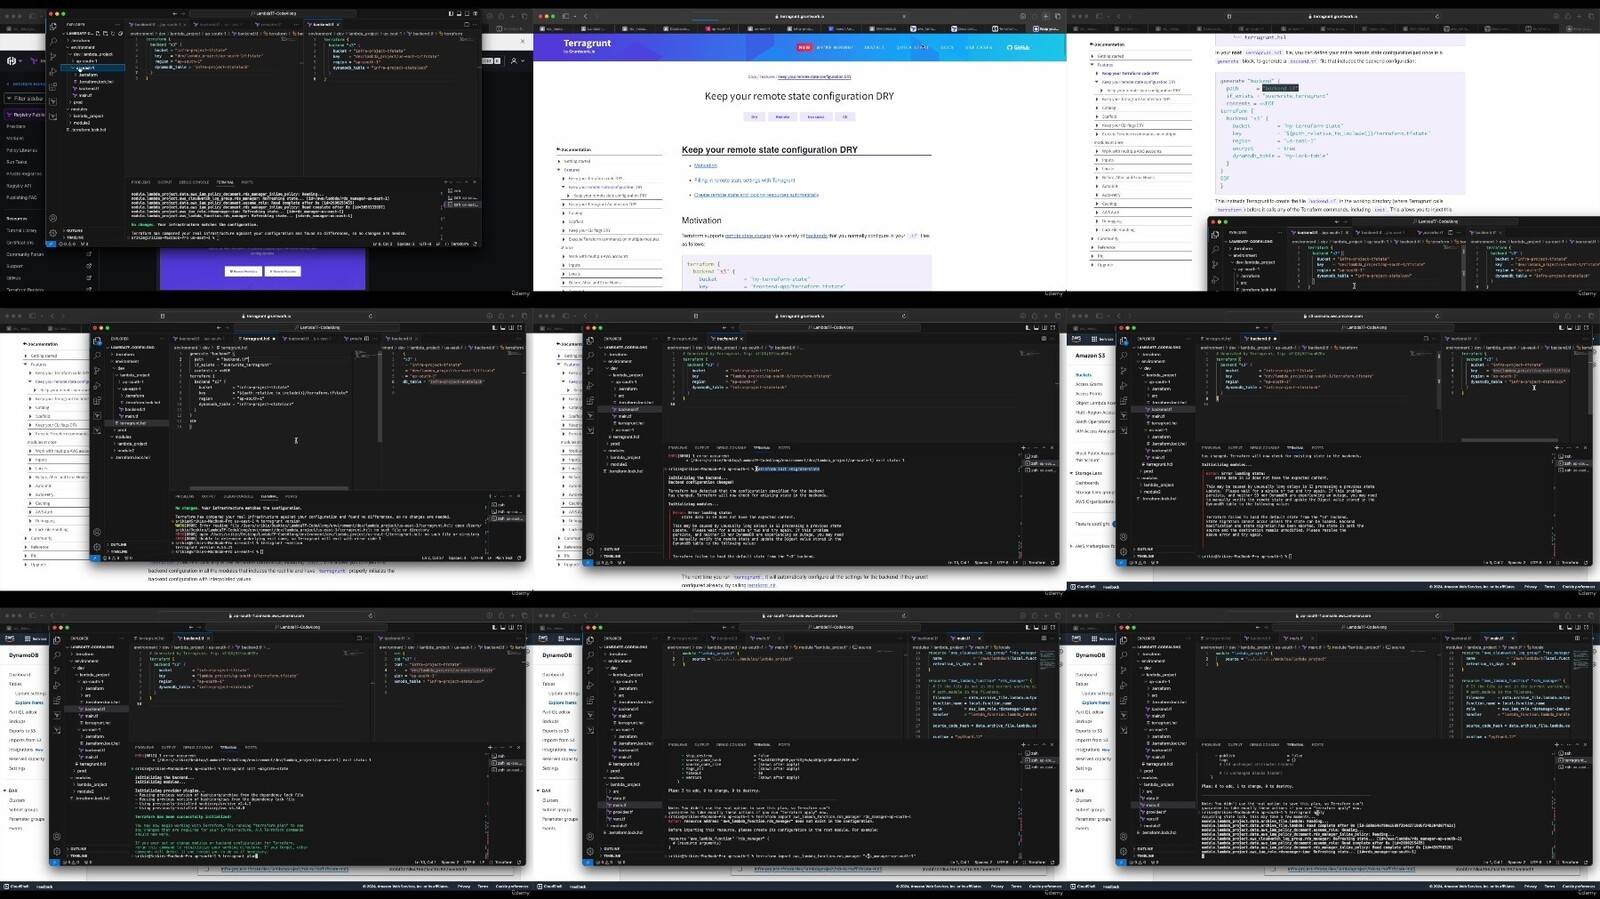Image resolution: width=1600 pixels, height=899 pixels.
Task: Click the breadcrumb link below the Terragrunt header
Action: (x=814, y=77)
